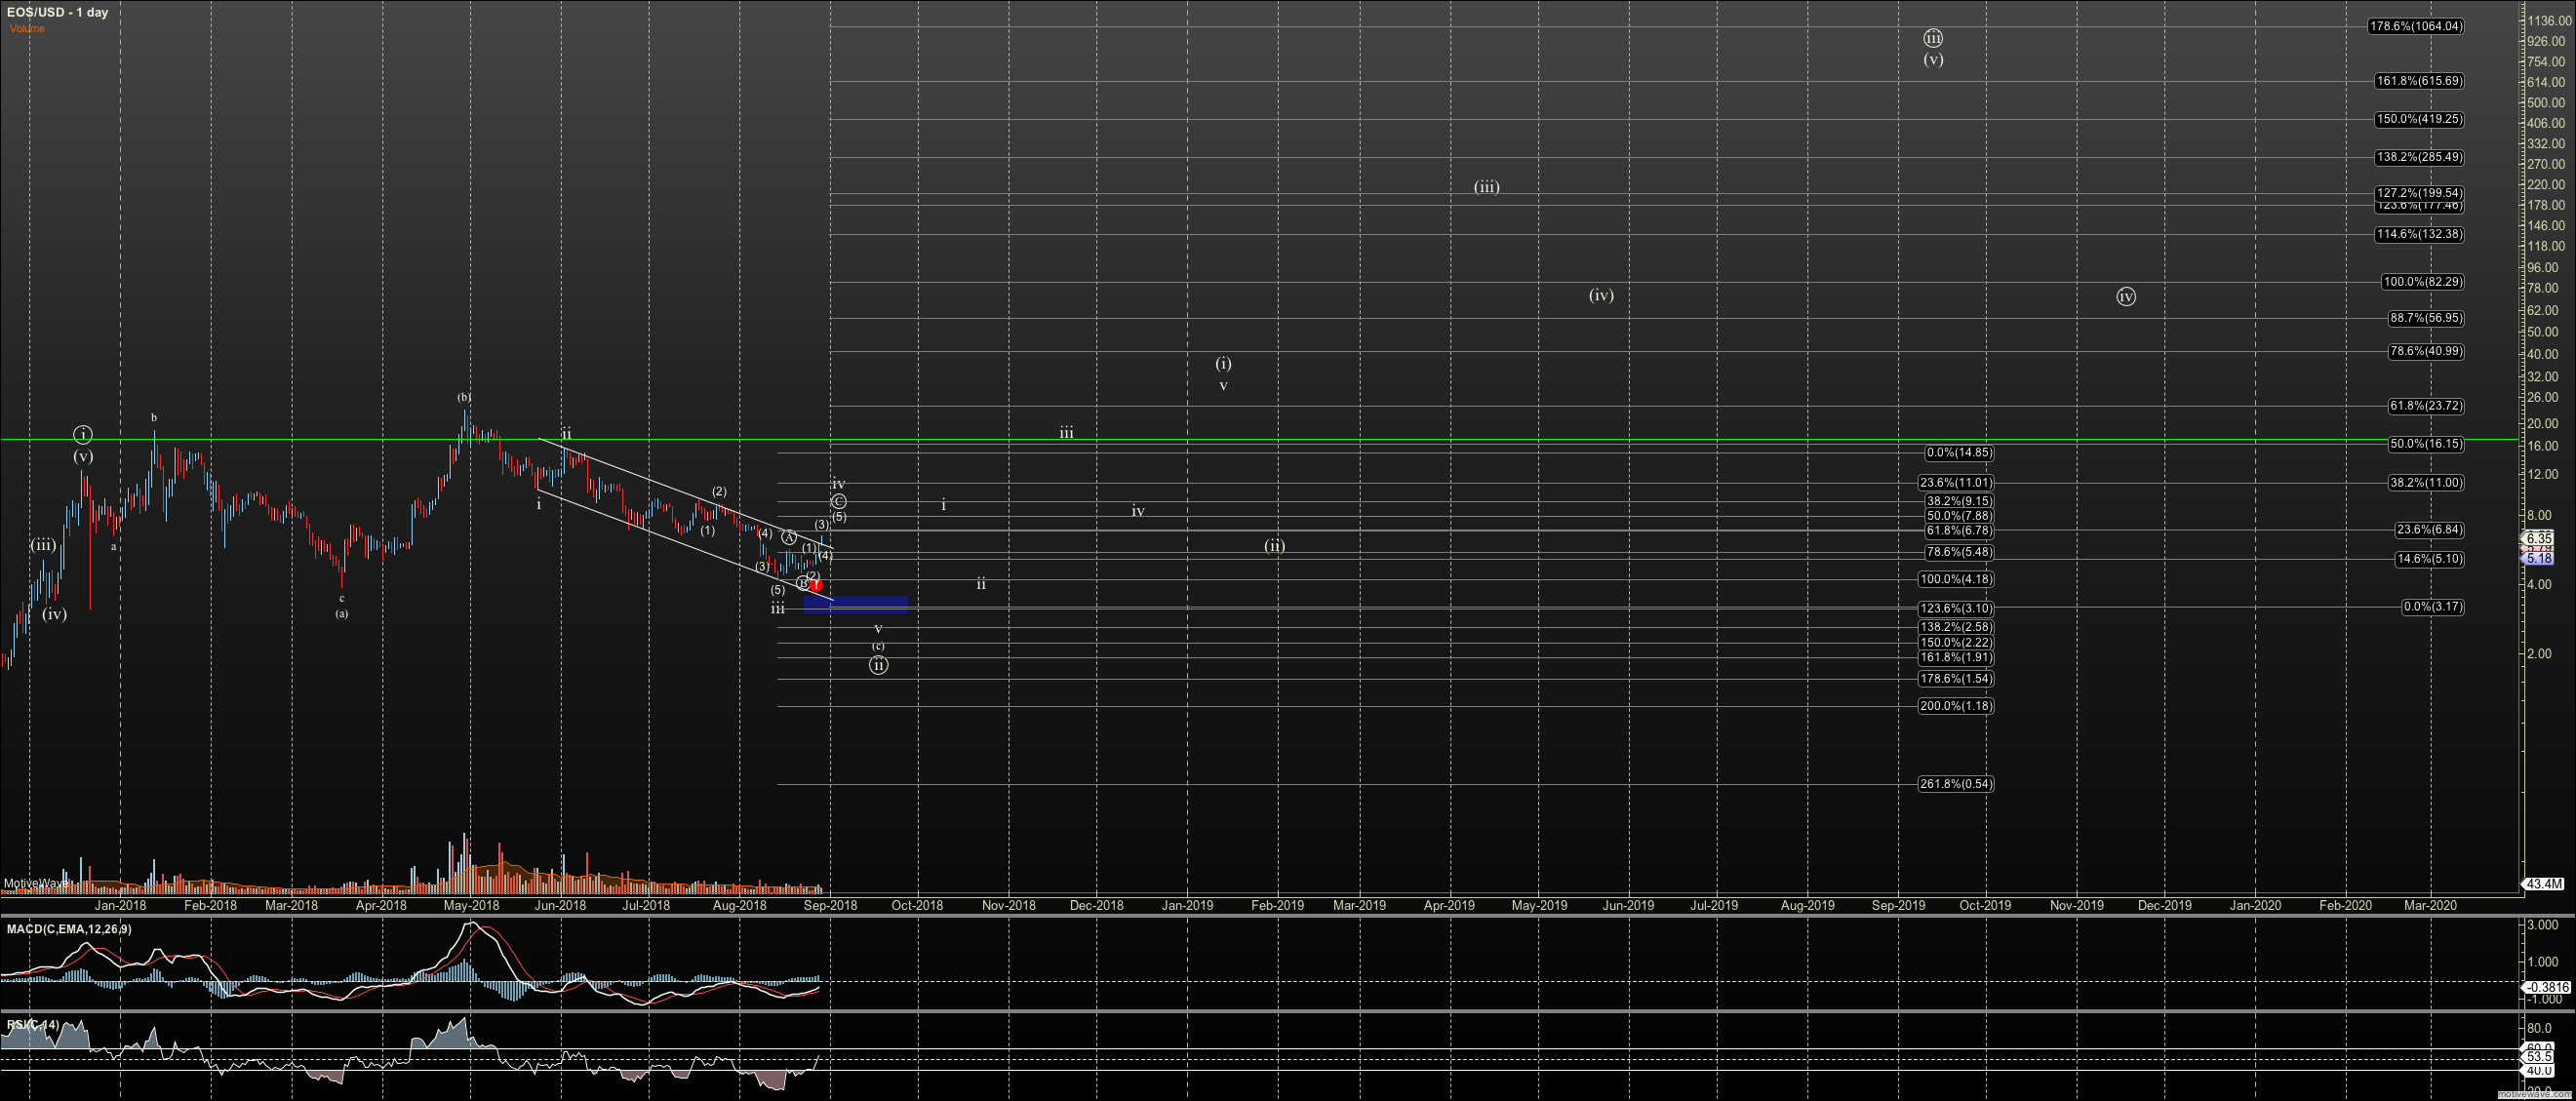The image size is (2576, 1101).
Task: Select the EOS/USD - 1 day chart title
Action: (x=55, y=12)
